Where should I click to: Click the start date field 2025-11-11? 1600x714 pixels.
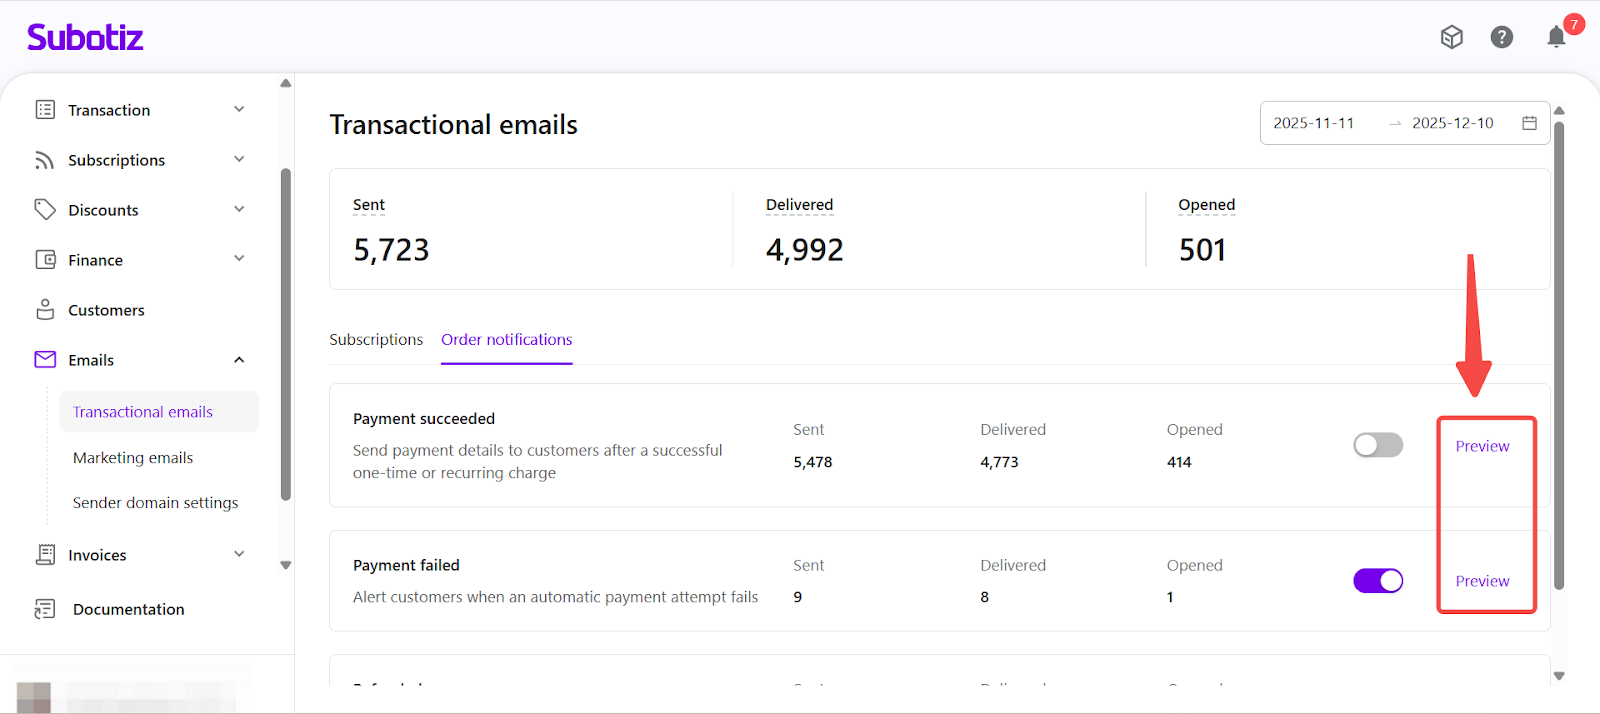click(1313, 123)
